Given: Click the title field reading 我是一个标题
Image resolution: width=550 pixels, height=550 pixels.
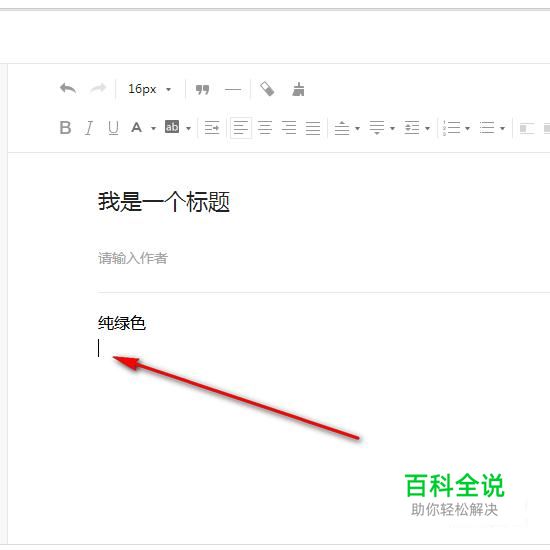Looking at the screenshot, I should 163,202.
